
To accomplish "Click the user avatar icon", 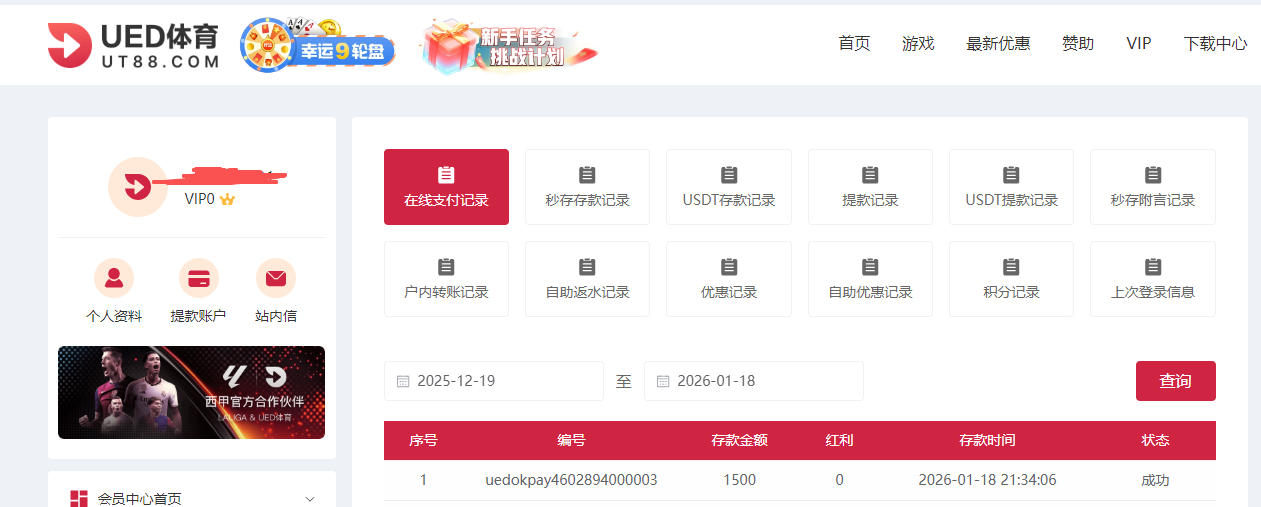I will 137,187.
